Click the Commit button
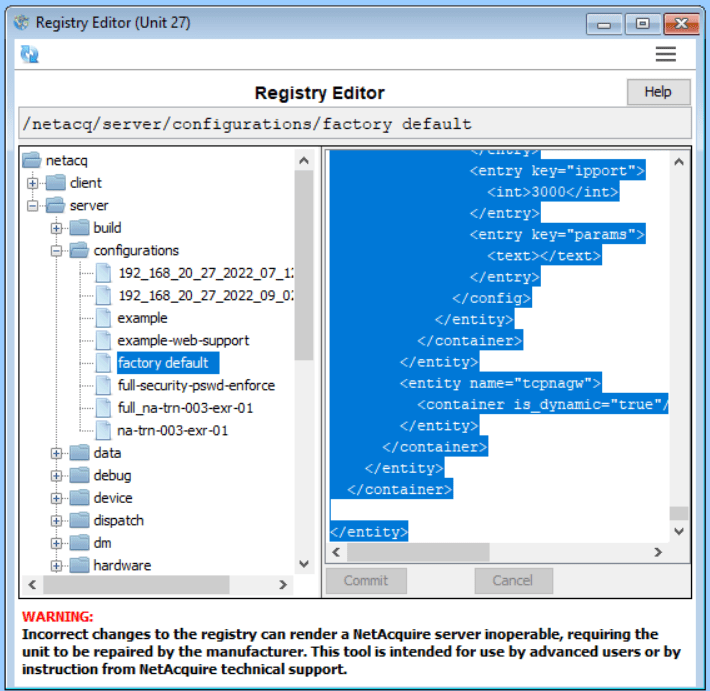Screen dimensions: 710x691 [x=366, y=581]
